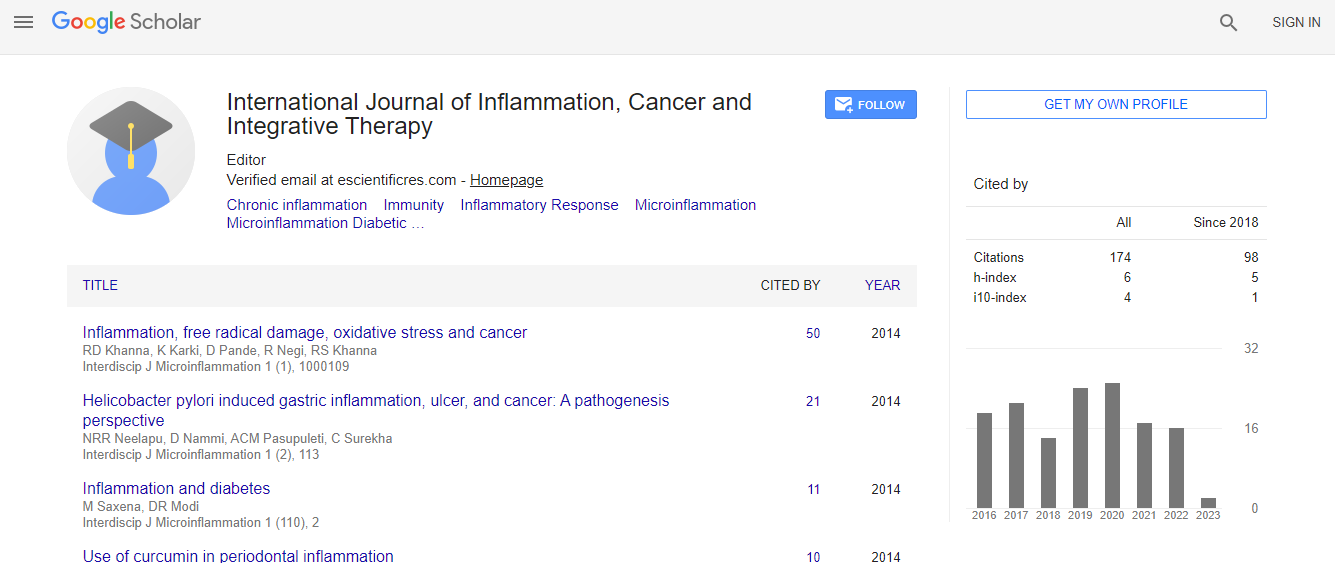Open the hamburger menu icon

tap(23, 22)
